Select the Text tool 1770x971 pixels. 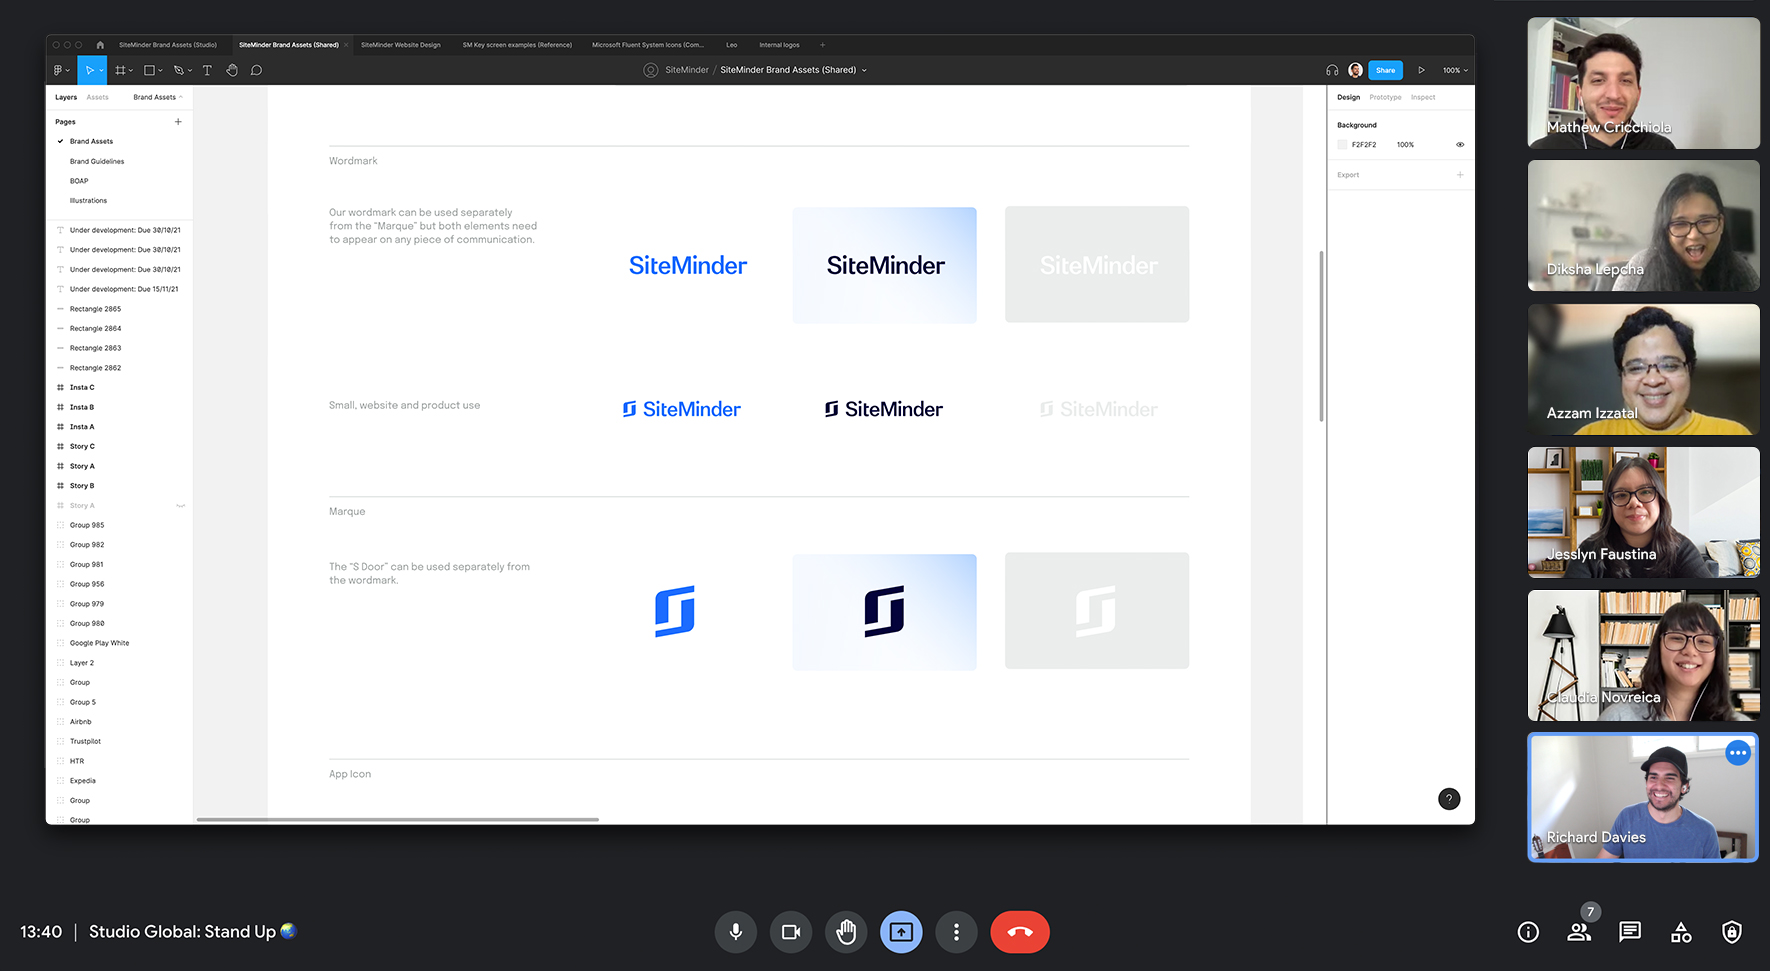click(x=207, y=70)
